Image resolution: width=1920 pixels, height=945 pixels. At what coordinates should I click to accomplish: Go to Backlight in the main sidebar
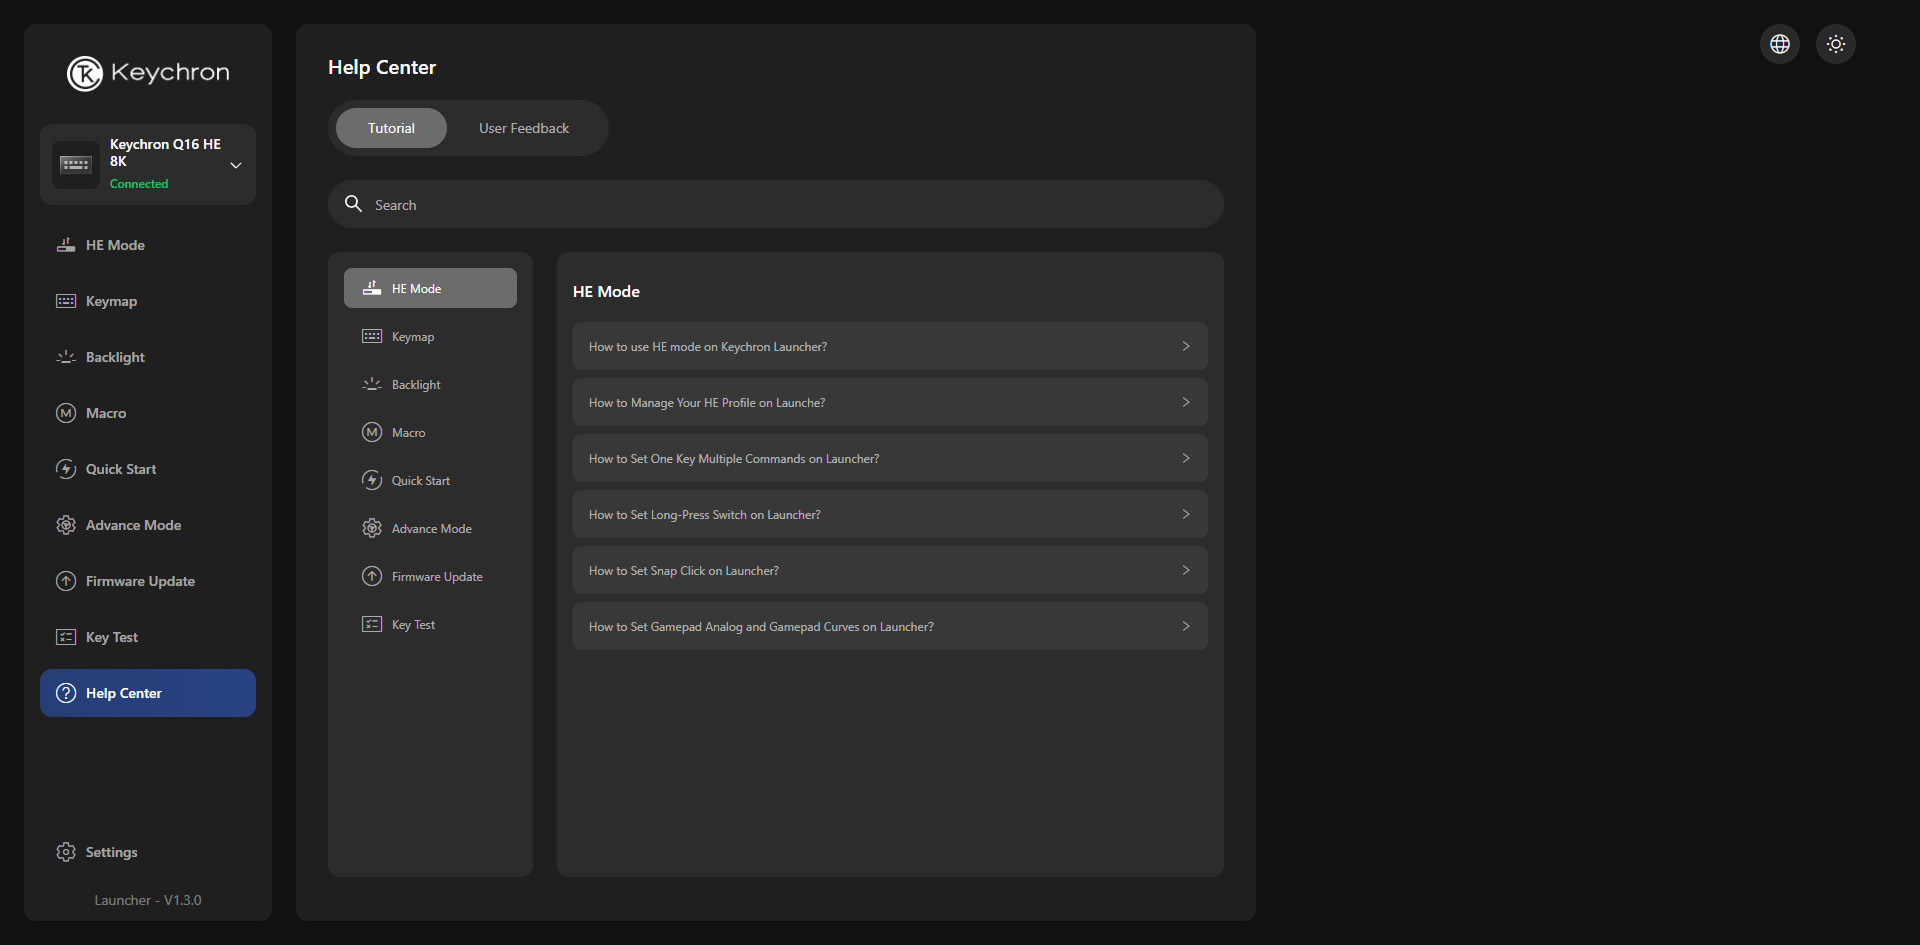tap(115, 357)
